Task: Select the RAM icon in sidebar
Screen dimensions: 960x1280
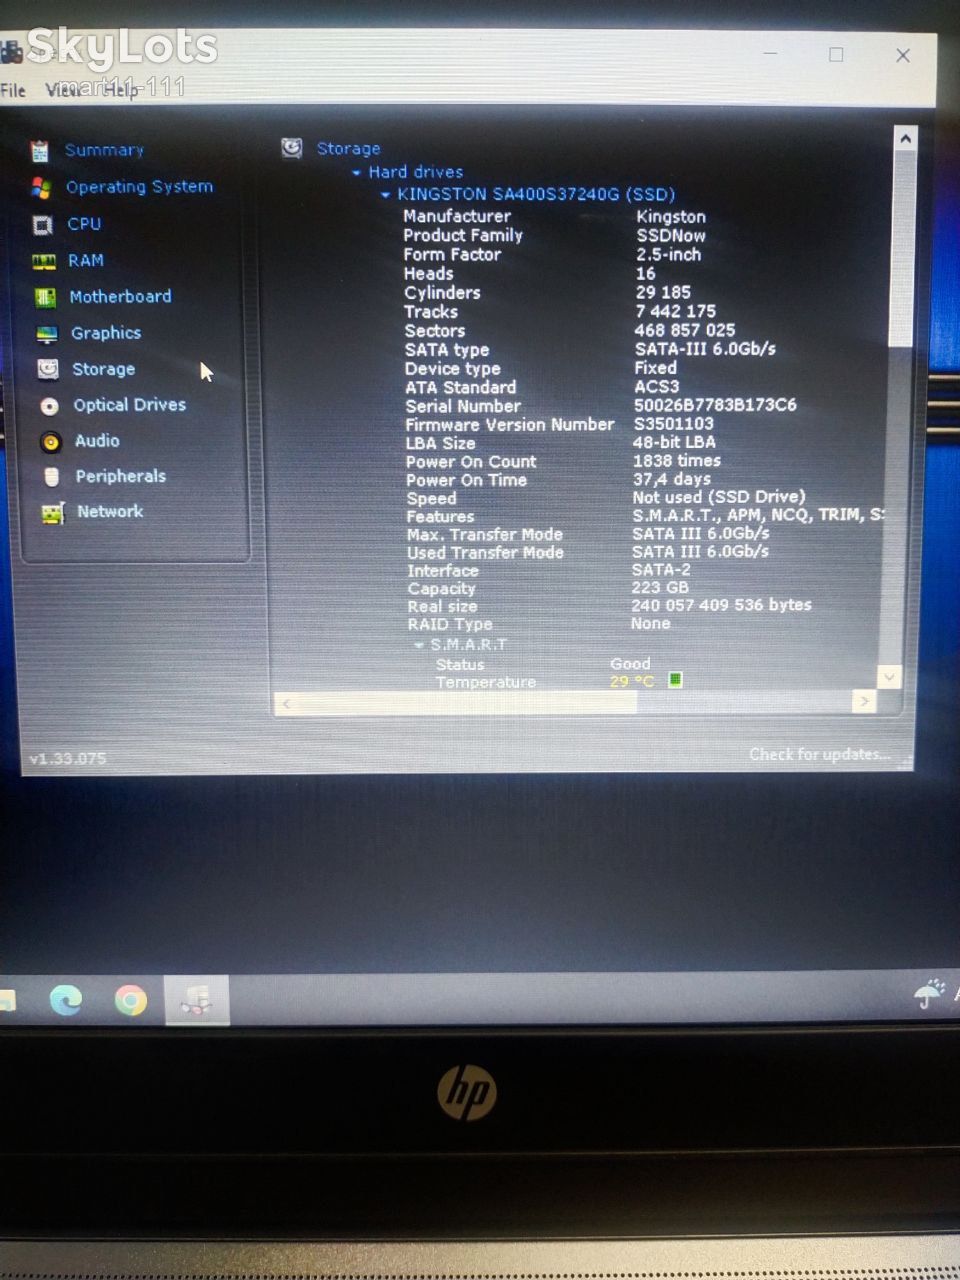Action: [44, 262]
